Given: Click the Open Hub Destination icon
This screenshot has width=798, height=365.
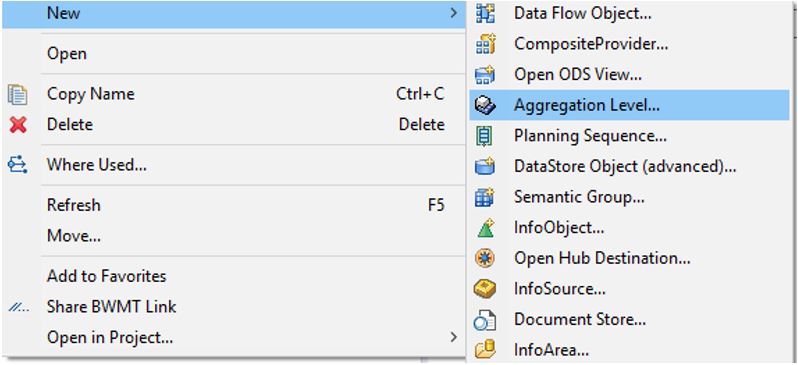Looking at the screenshot, I should click(x=484, y=258).
